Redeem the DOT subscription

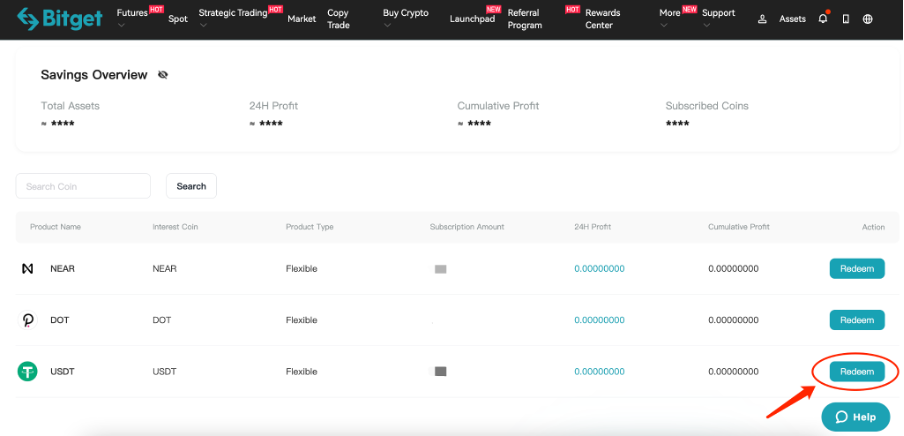pos(857,320)
